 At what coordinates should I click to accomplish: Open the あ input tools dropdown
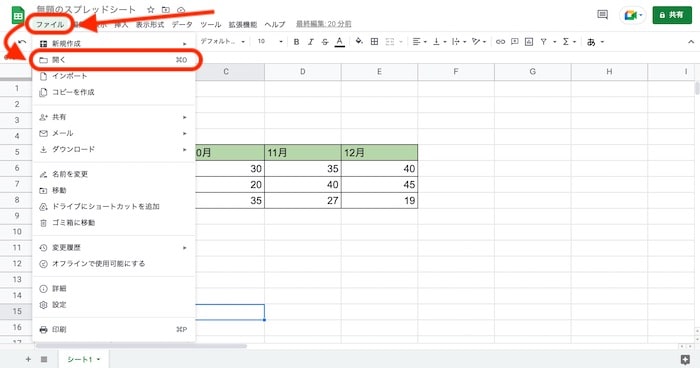pos(595,42)
